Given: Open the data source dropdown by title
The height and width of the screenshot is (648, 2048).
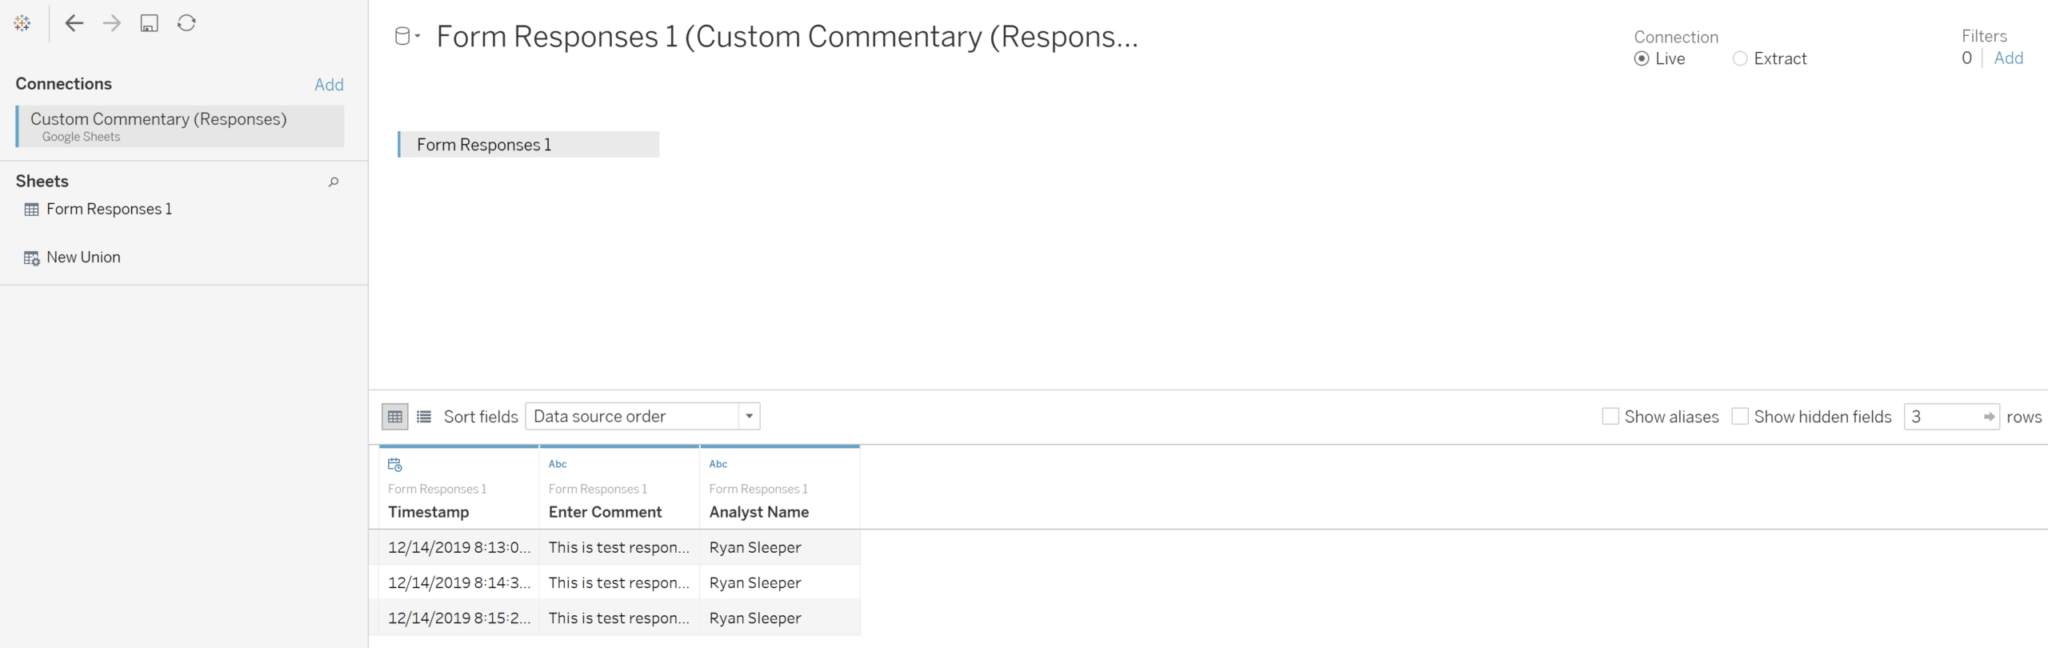Looking at the screenshot, I should [x=406, y=37].
